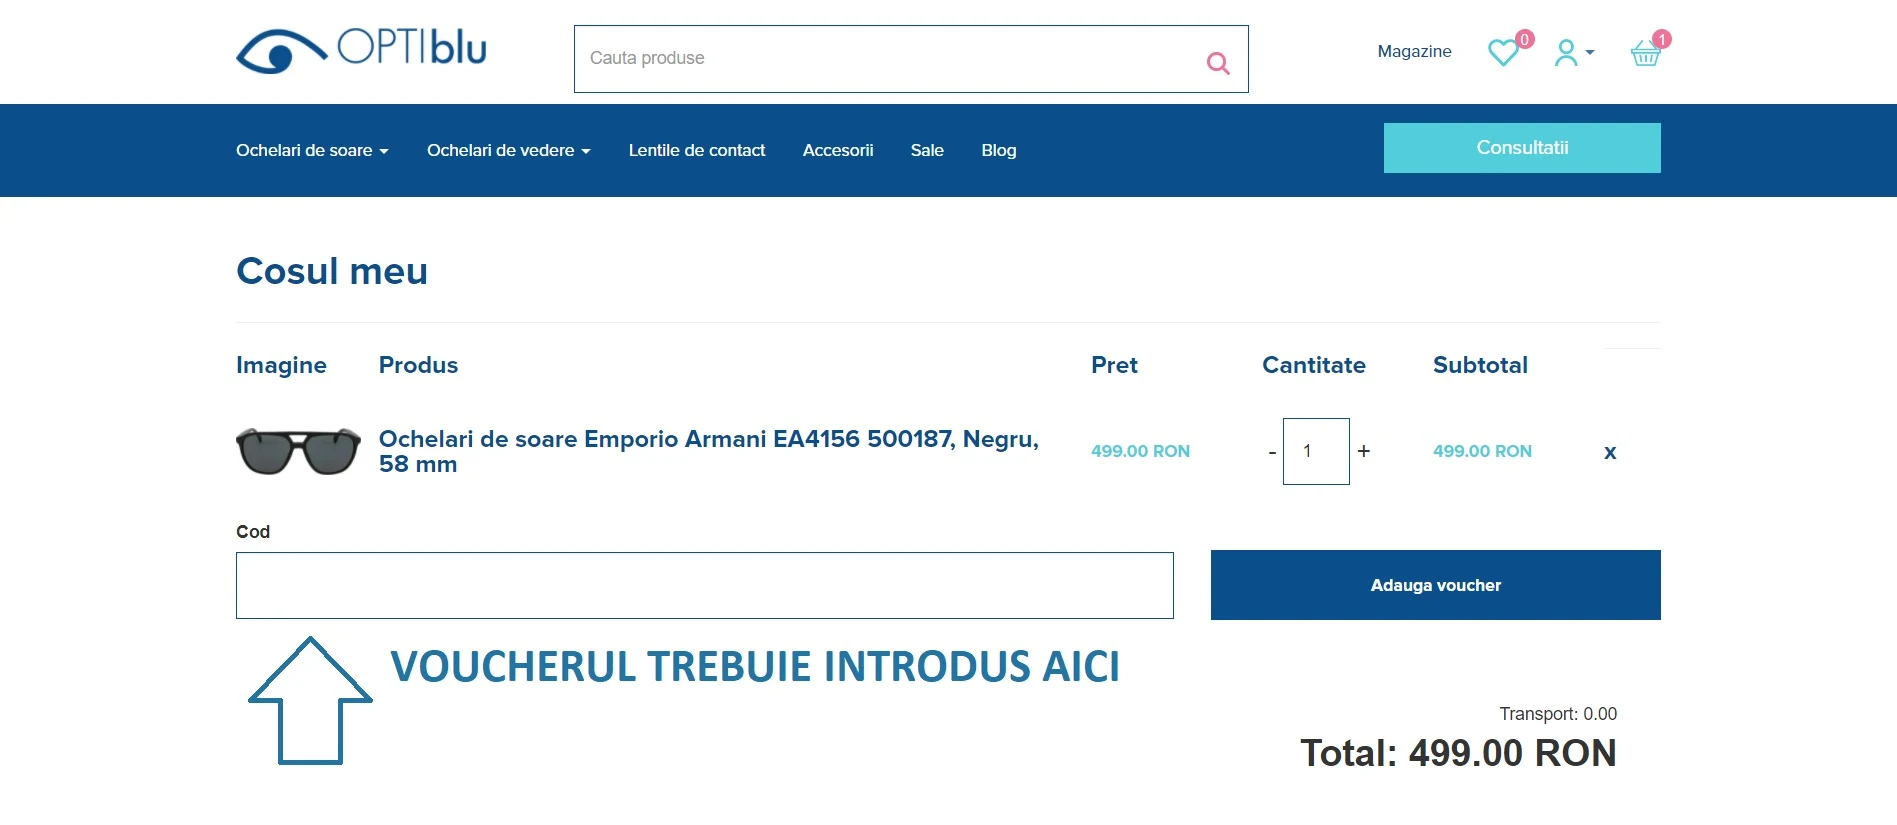This screenshot has height=825, width=1897.
Task: Click the Cosul meu heading
Action: coord(332,271)
